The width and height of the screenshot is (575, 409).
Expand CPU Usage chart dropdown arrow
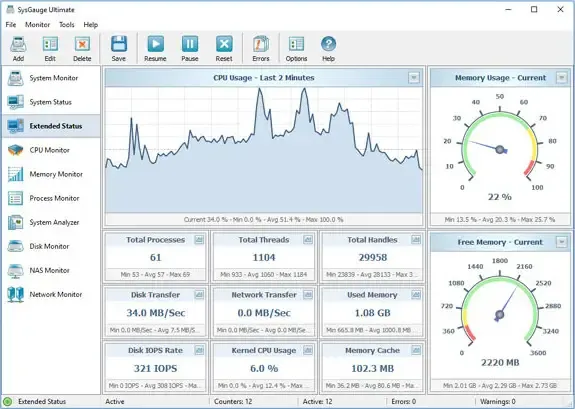click(414, 78)
